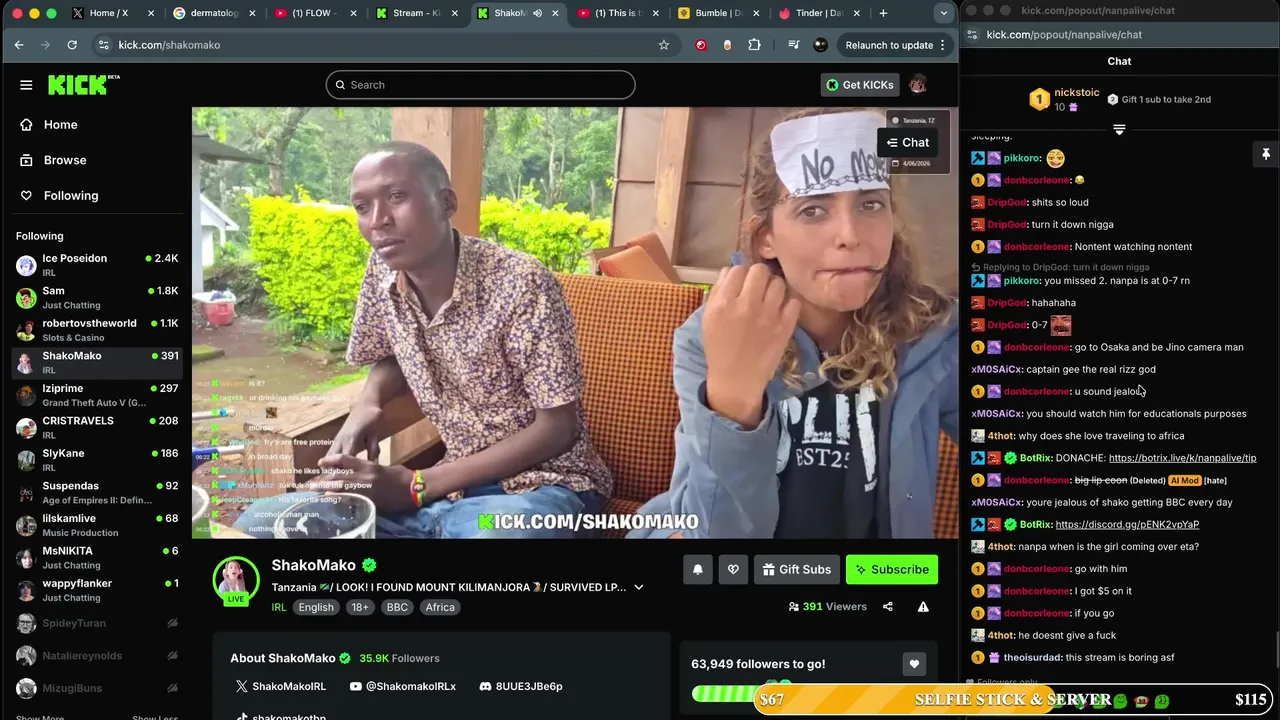Open Iziprime channel in sidebar
The height and width of the screenshot is (720, 1280).
click(x=96, y=395)
